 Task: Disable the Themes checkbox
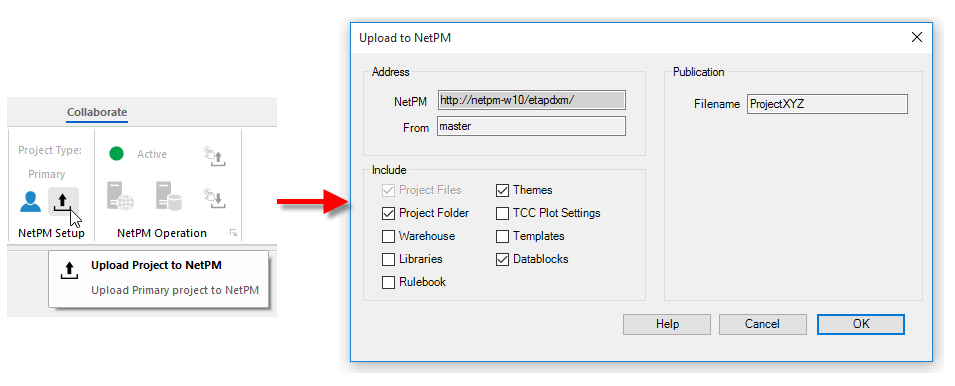[502, 191]
